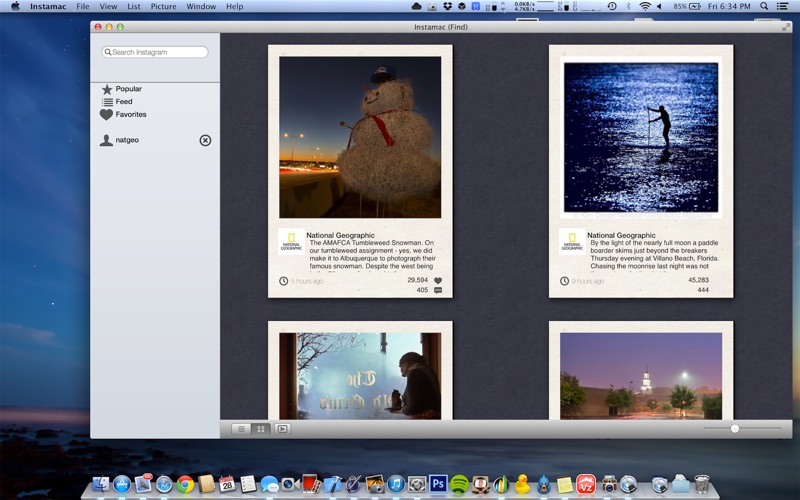Click the Bluetooth menu bar icon
This screenshot has height=500, width=800.
[x=629, y=6]
